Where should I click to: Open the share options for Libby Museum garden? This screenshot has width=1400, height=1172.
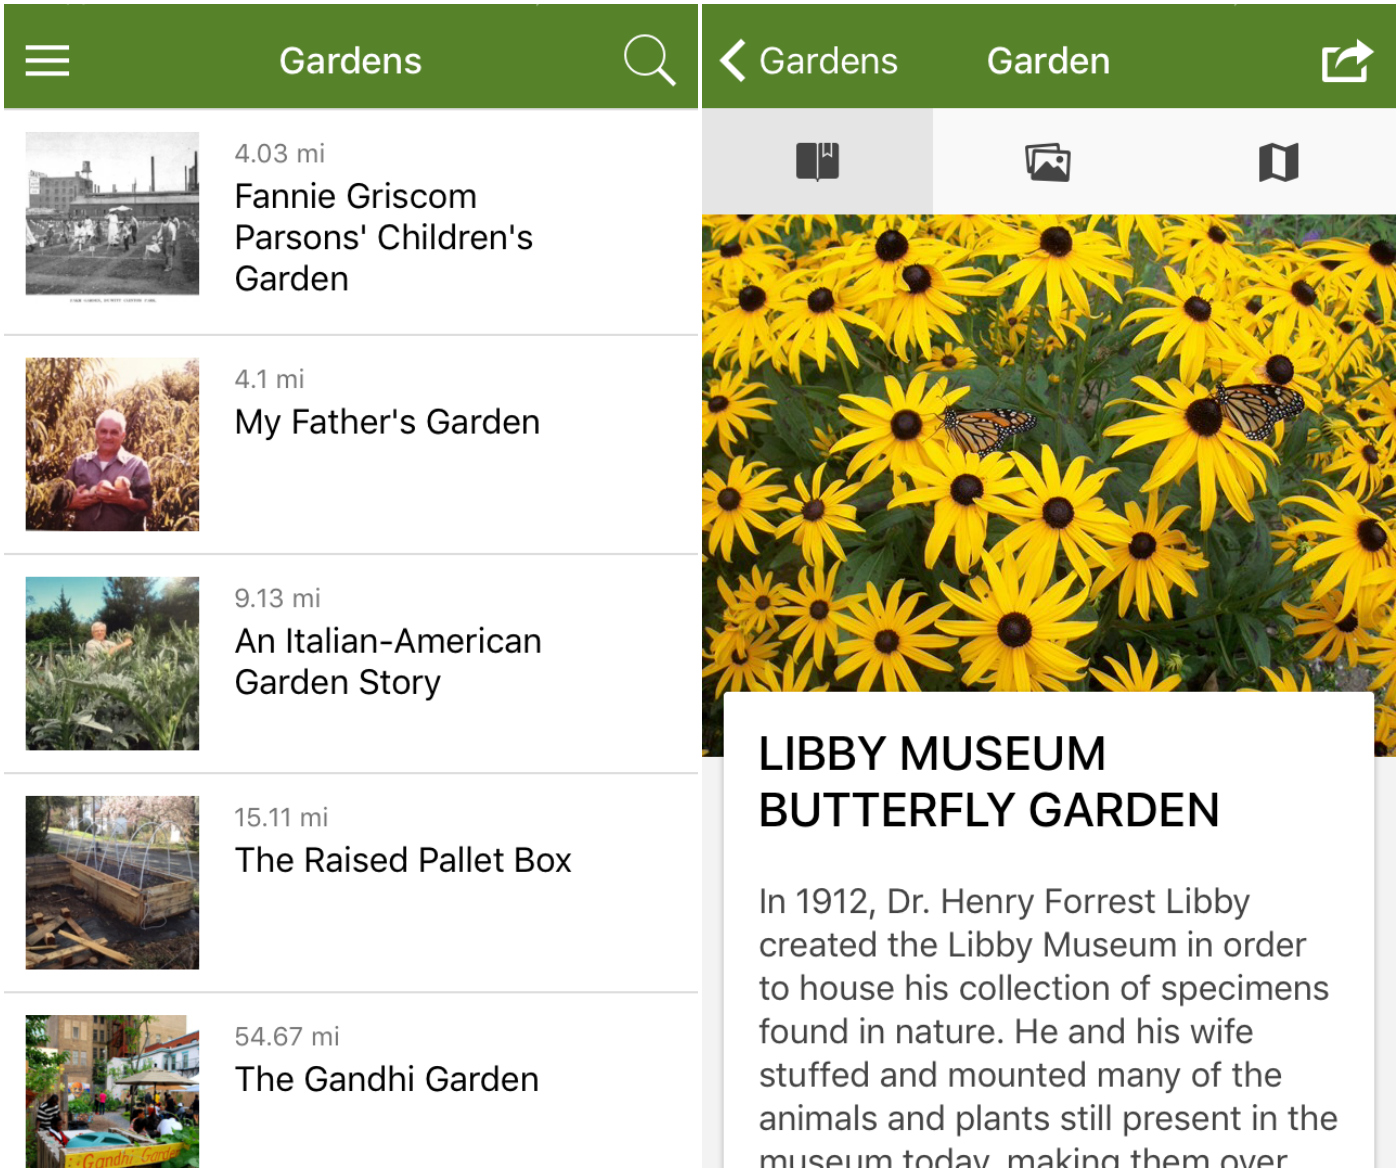coord(1347,60)
